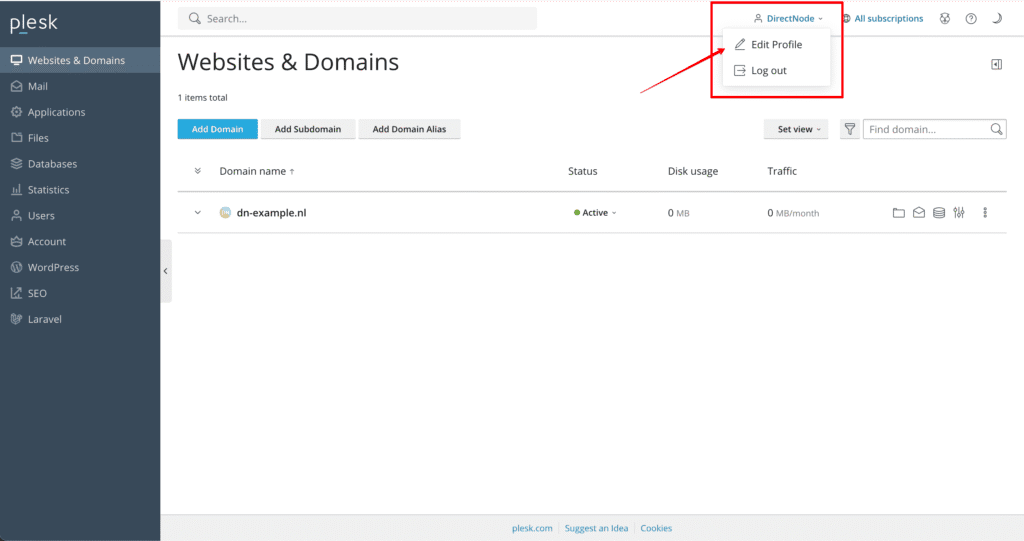
Task: Open the domain's file manager folder icon
Action: pyautogui.click(x=899, y=213)
